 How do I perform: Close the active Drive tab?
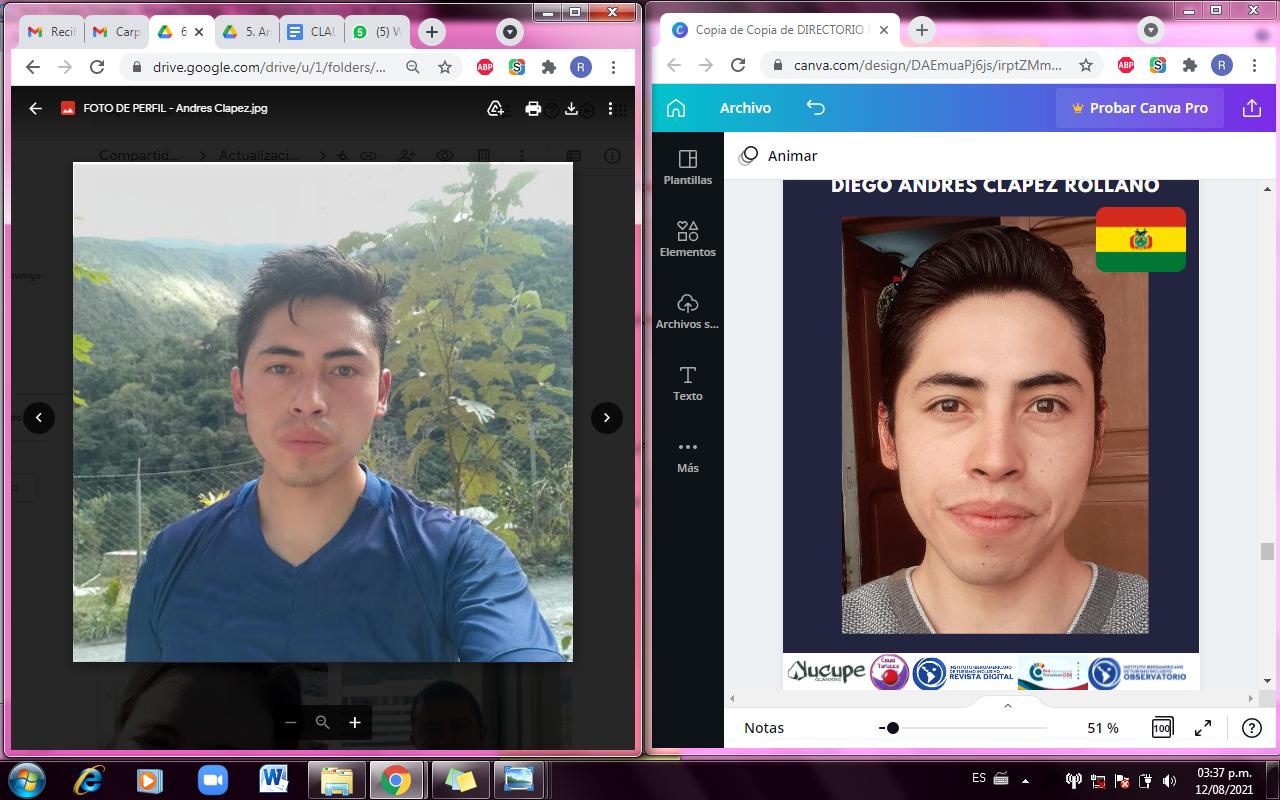pos(199,32)
